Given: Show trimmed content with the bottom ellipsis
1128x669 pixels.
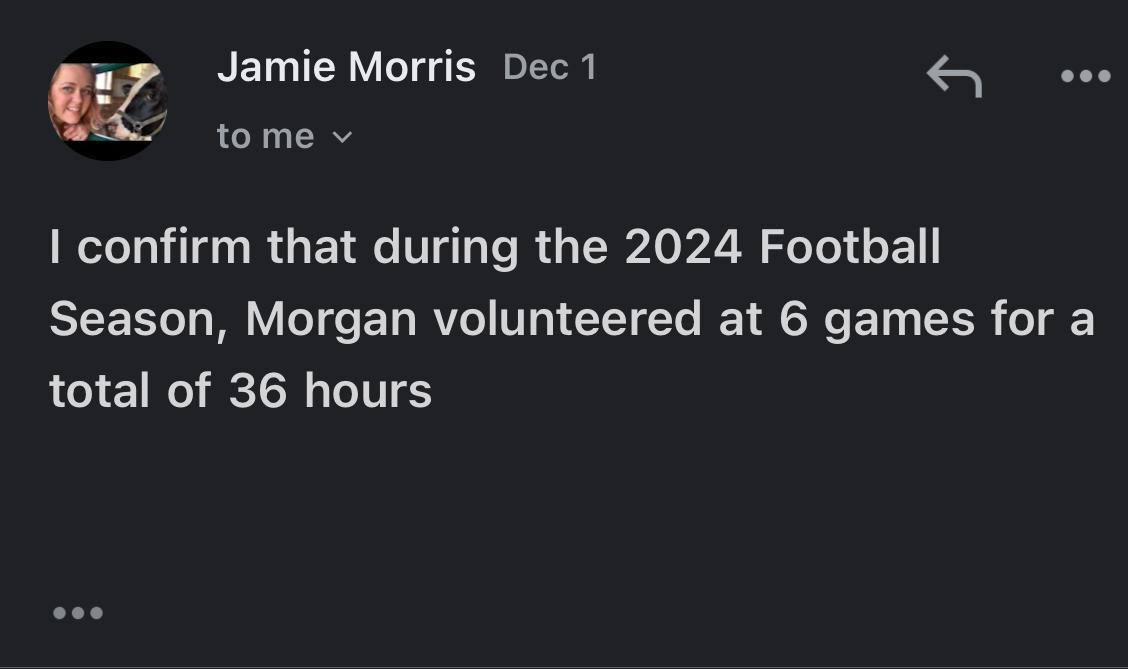Looking at the screenshot, I should pyautogui.click(x=77, y=612).
